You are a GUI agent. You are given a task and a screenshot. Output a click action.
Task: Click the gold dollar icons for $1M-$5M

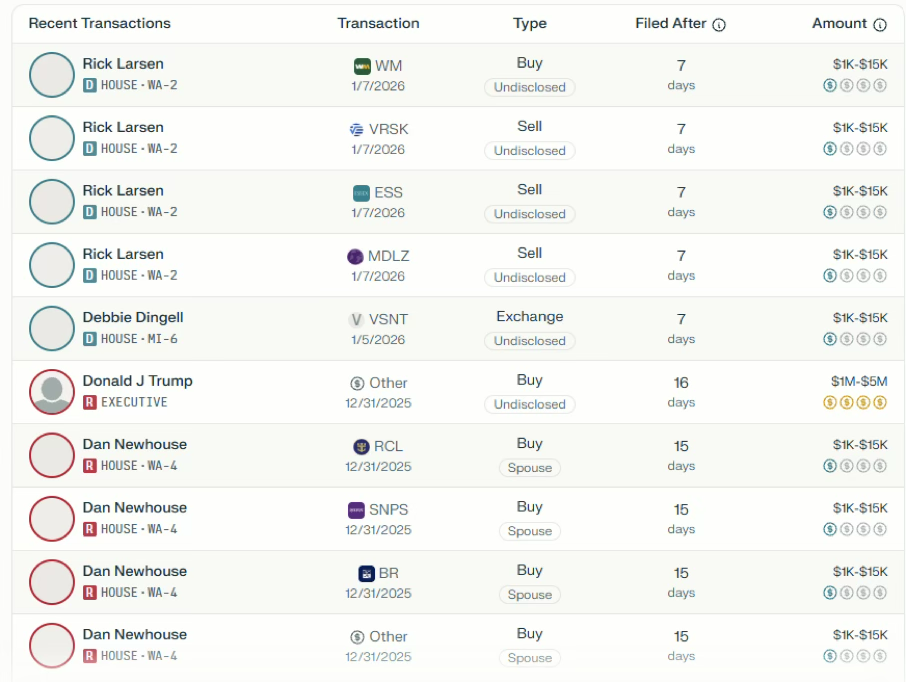[x=854, y=403]
